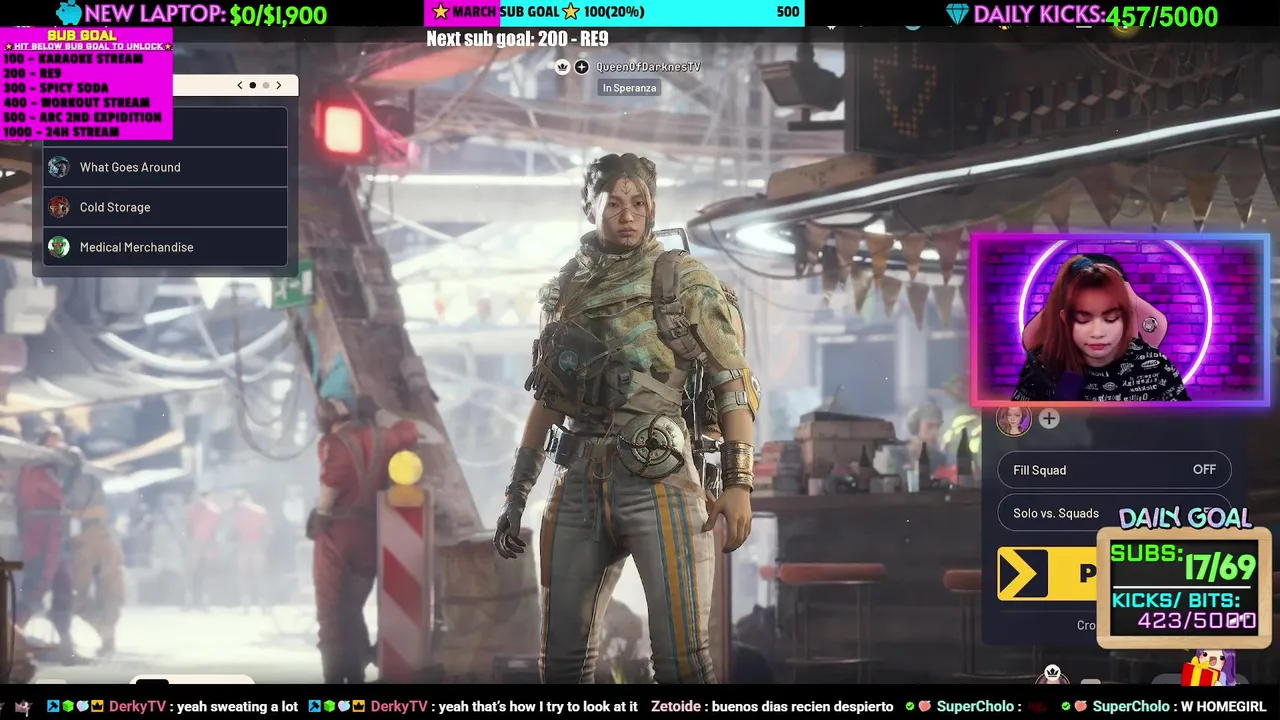Click Zetoide chat message 'buenos dias recien despierto'
This screenshot has width=1280, height=720.
tap(772, 706)
